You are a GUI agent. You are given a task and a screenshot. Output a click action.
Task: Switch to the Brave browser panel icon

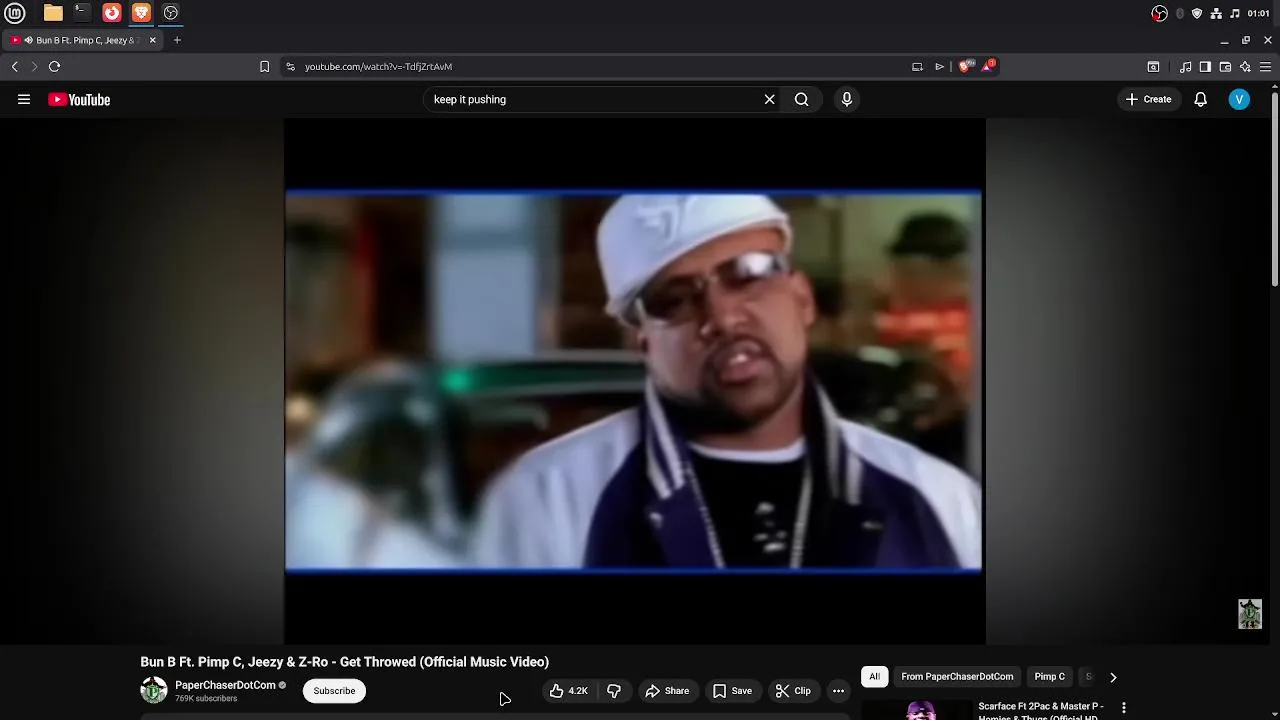coord(141,13)
